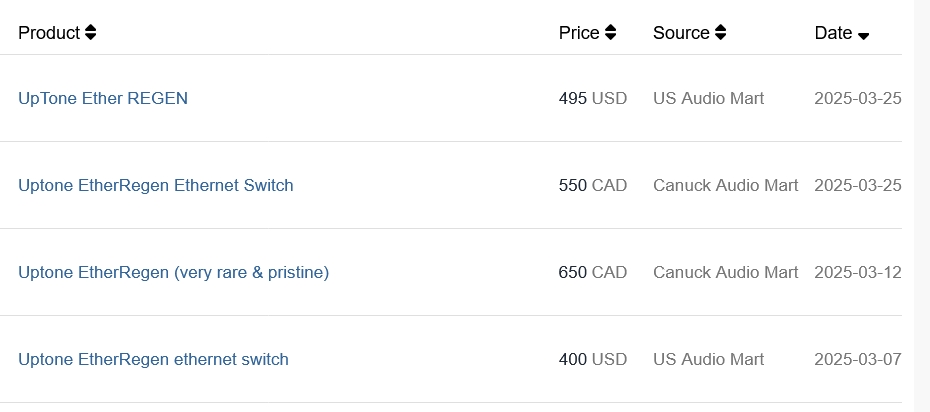Click the 650 CAD price cell
Image resolution: width=930 pixels, height=412 pixels.
592,272
